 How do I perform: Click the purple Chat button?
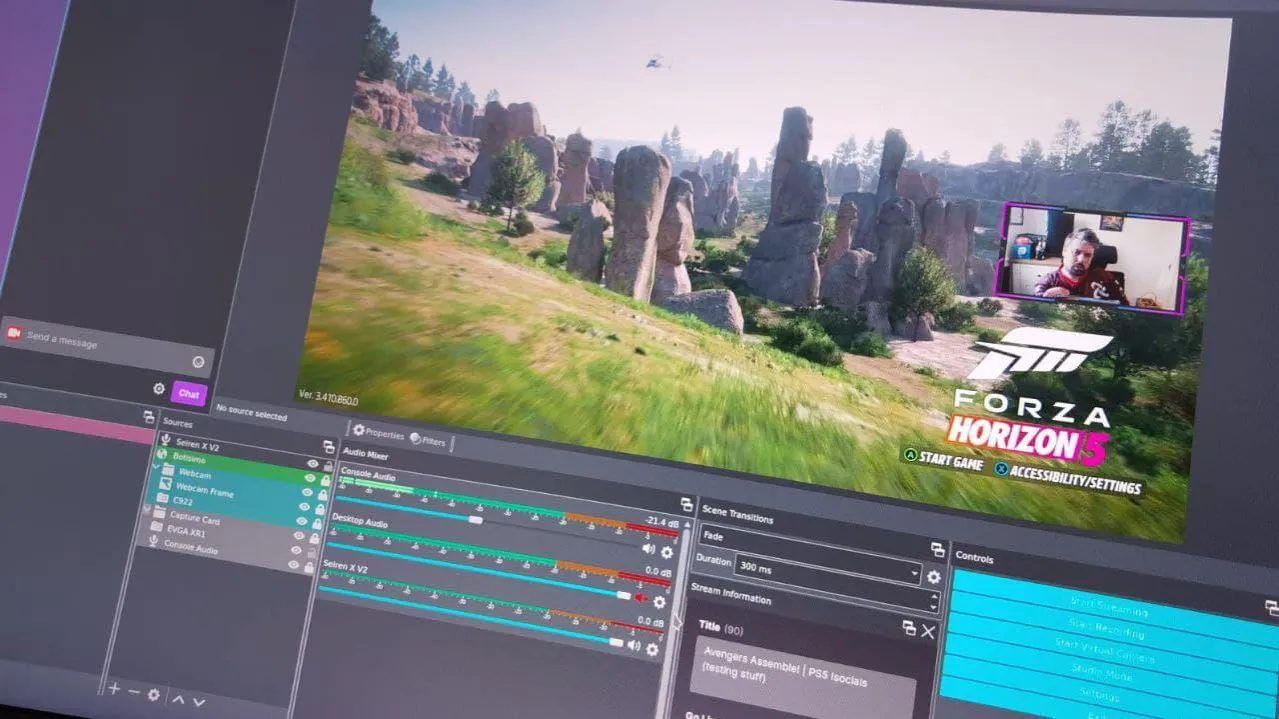[188, 394]
